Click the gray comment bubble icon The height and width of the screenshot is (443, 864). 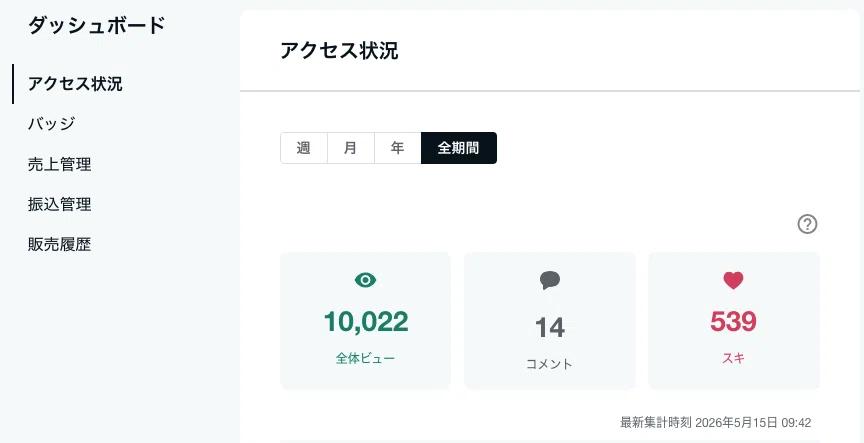pyautogui.click(x=550, y=280)
